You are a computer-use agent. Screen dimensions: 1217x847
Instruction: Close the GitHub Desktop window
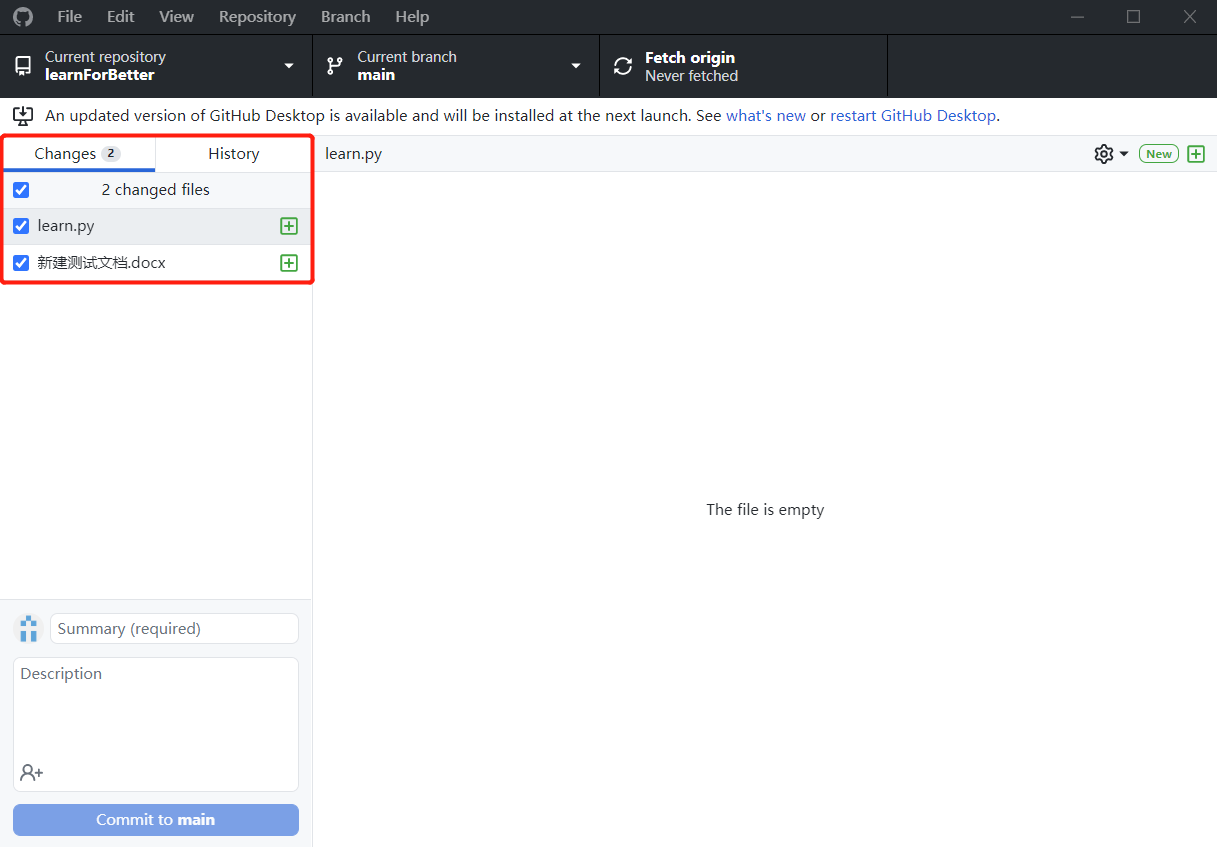tap(1189, 17)
